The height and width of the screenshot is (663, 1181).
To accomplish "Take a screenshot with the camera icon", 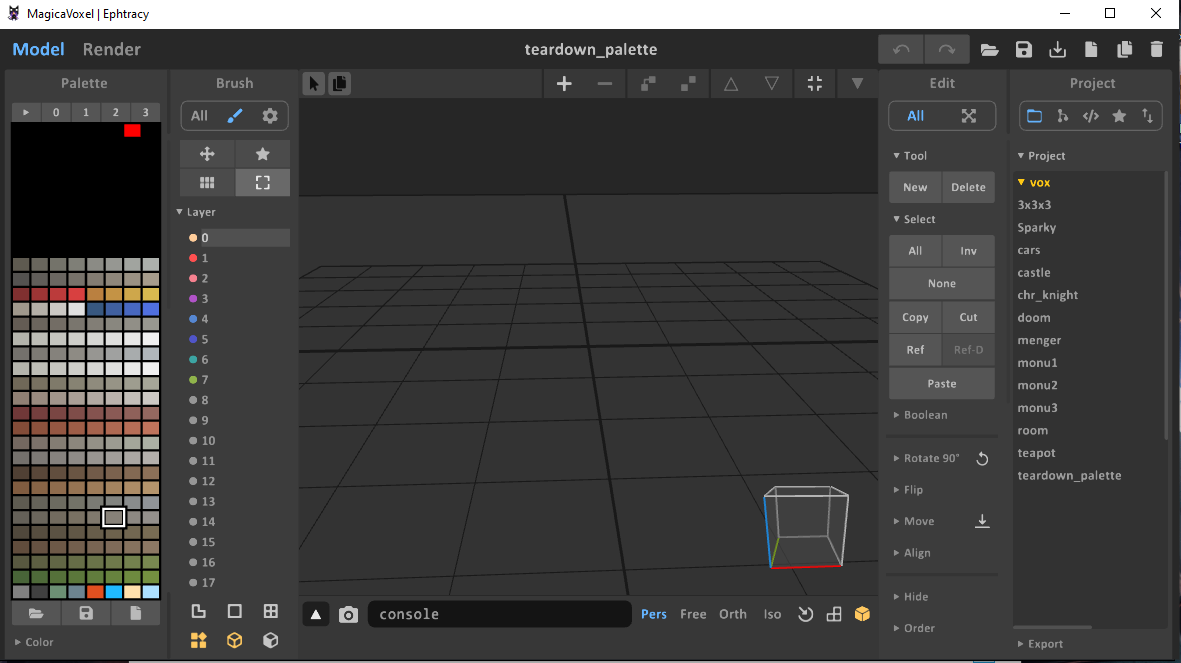I will point(348,615).
